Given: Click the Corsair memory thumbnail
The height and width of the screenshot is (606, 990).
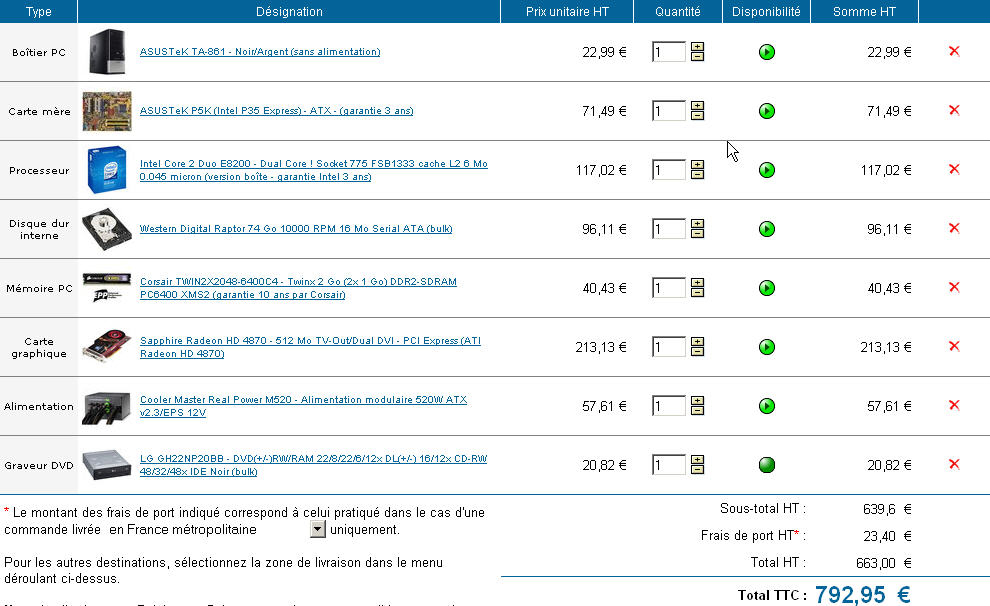Looking at the screenshot, I should pos(107,288).
